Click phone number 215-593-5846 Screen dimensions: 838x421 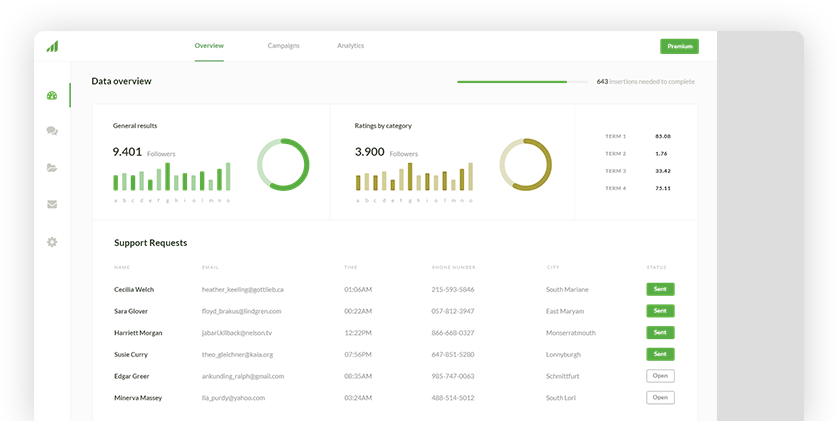[453, 290]
